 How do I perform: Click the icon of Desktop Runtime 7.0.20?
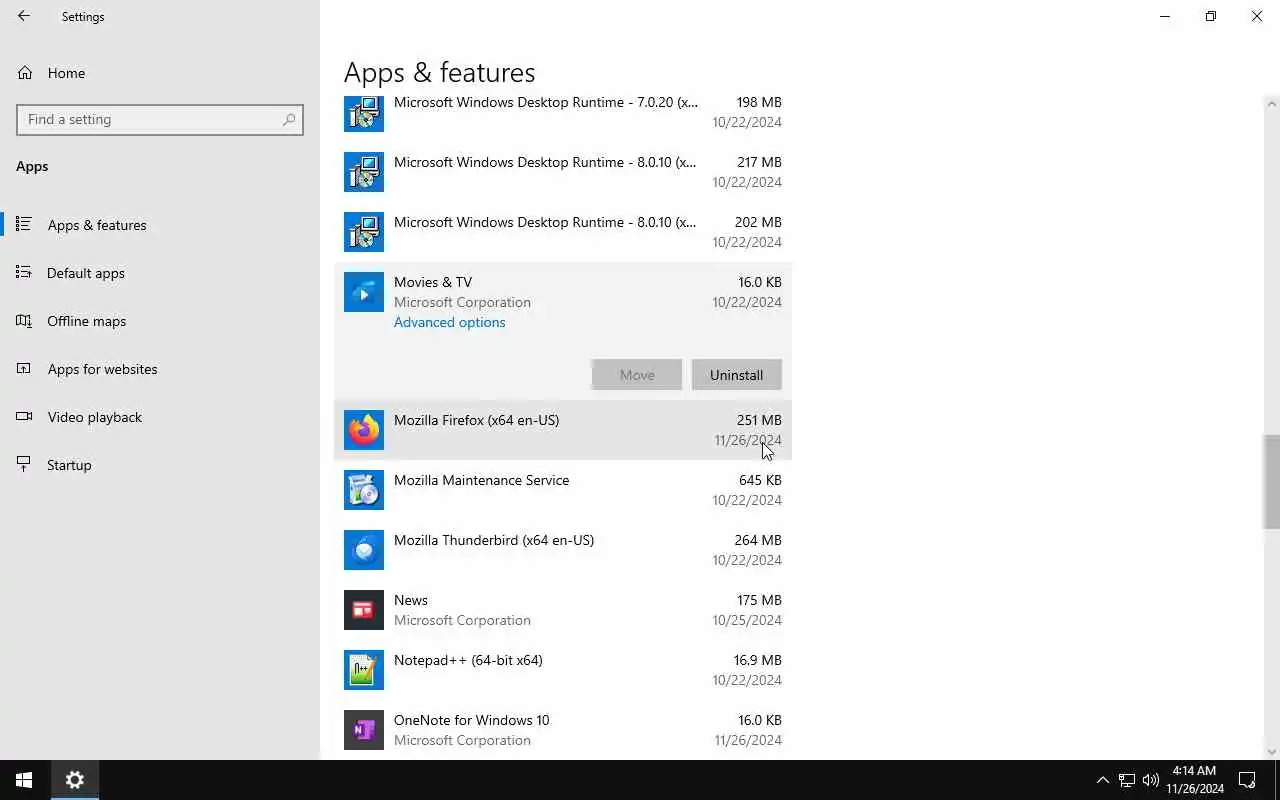364,112
